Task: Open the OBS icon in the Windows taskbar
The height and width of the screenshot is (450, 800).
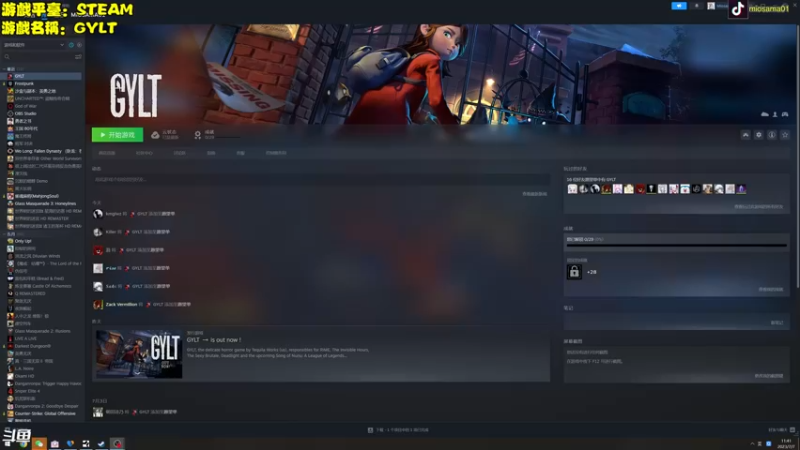Action: point(117,443)
